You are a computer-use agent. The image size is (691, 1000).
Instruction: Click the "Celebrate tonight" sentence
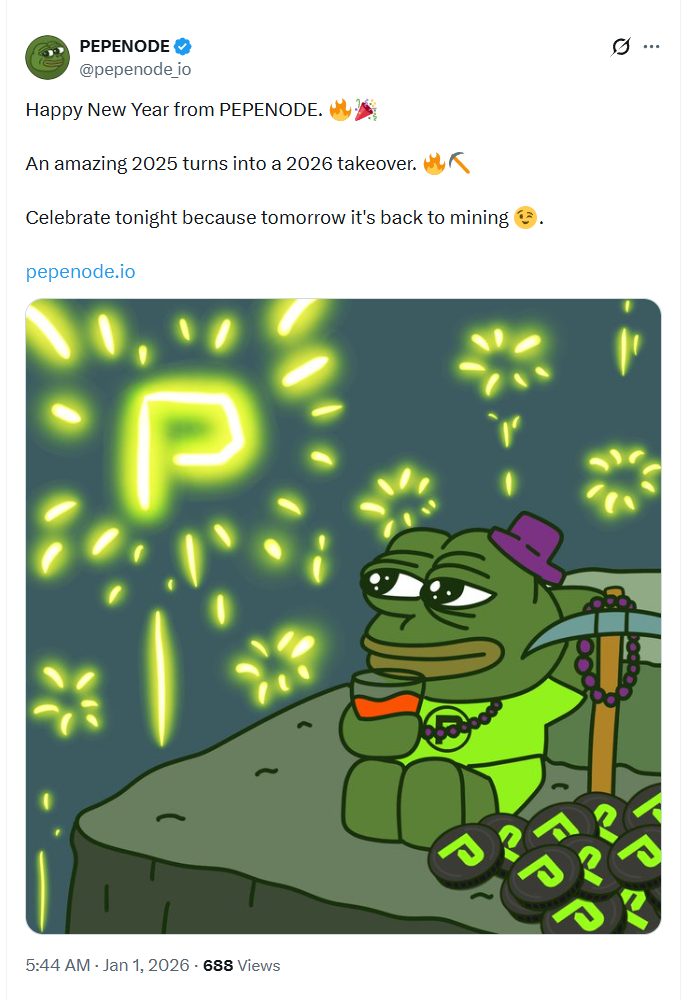267,217
